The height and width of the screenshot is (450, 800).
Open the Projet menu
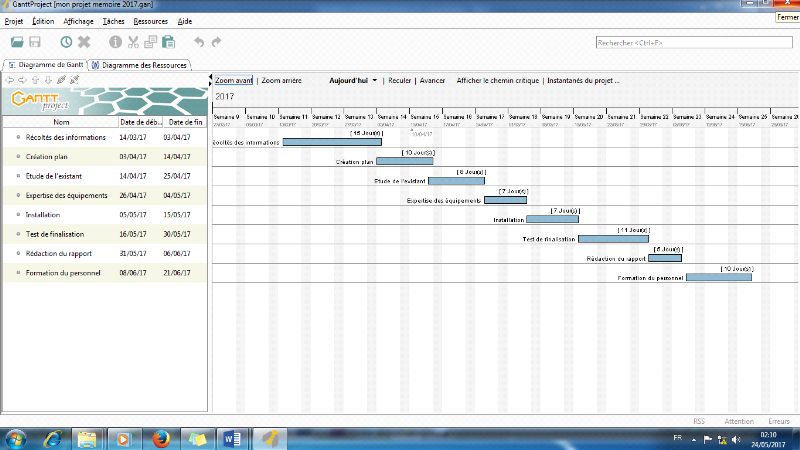click(x=14, y=21)
